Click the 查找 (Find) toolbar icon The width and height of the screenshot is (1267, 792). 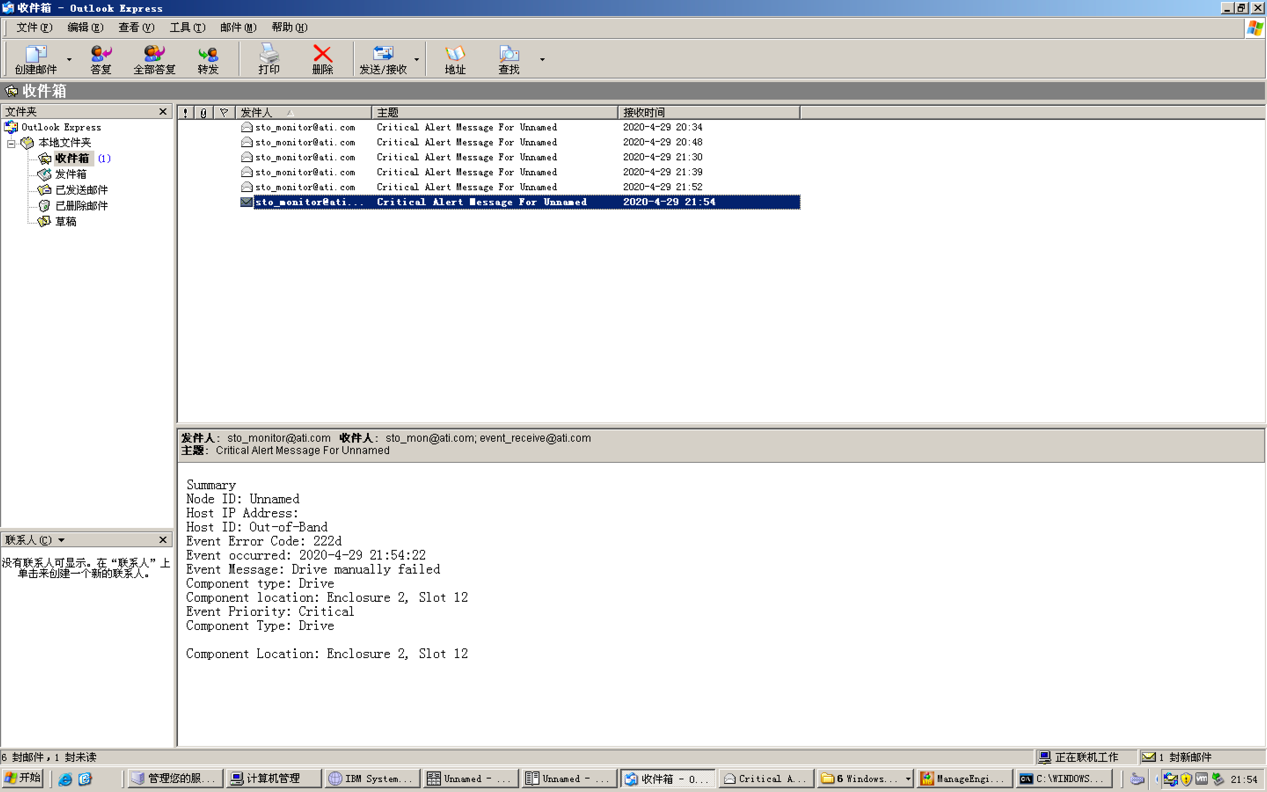[x=509, y=59]
